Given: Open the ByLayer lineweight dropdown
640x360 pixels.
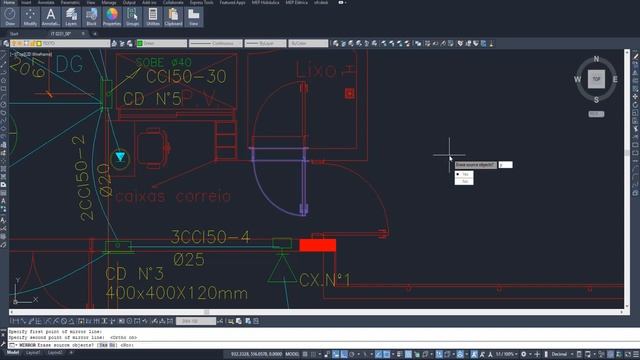Looking at the screenshot, I should pyautogui.click(x=265, y=43).
